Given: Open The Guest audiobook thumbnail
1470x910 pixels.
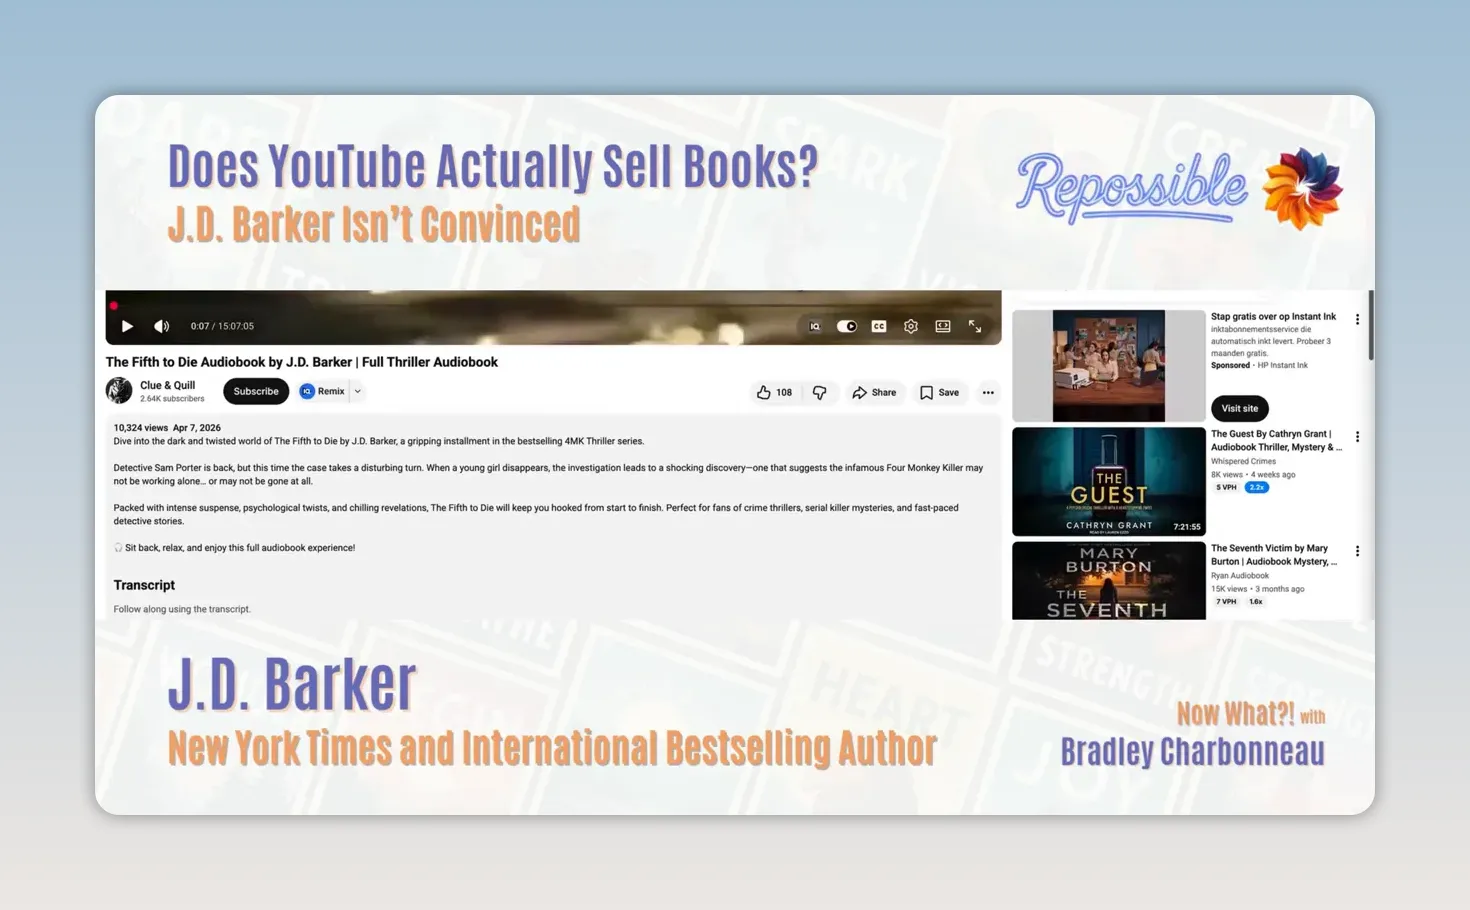Looking at the screenshot, I should (1109, 482).
